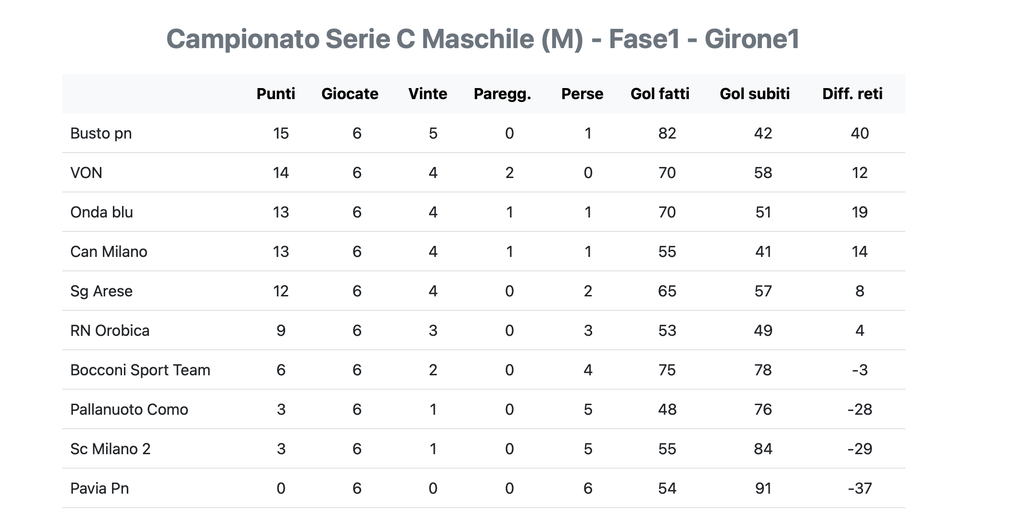Select the RN Orobica team name
Image resolution: width=1024 pixels, height=523 pixels.
pyautogui.click(x=110, y=330)
